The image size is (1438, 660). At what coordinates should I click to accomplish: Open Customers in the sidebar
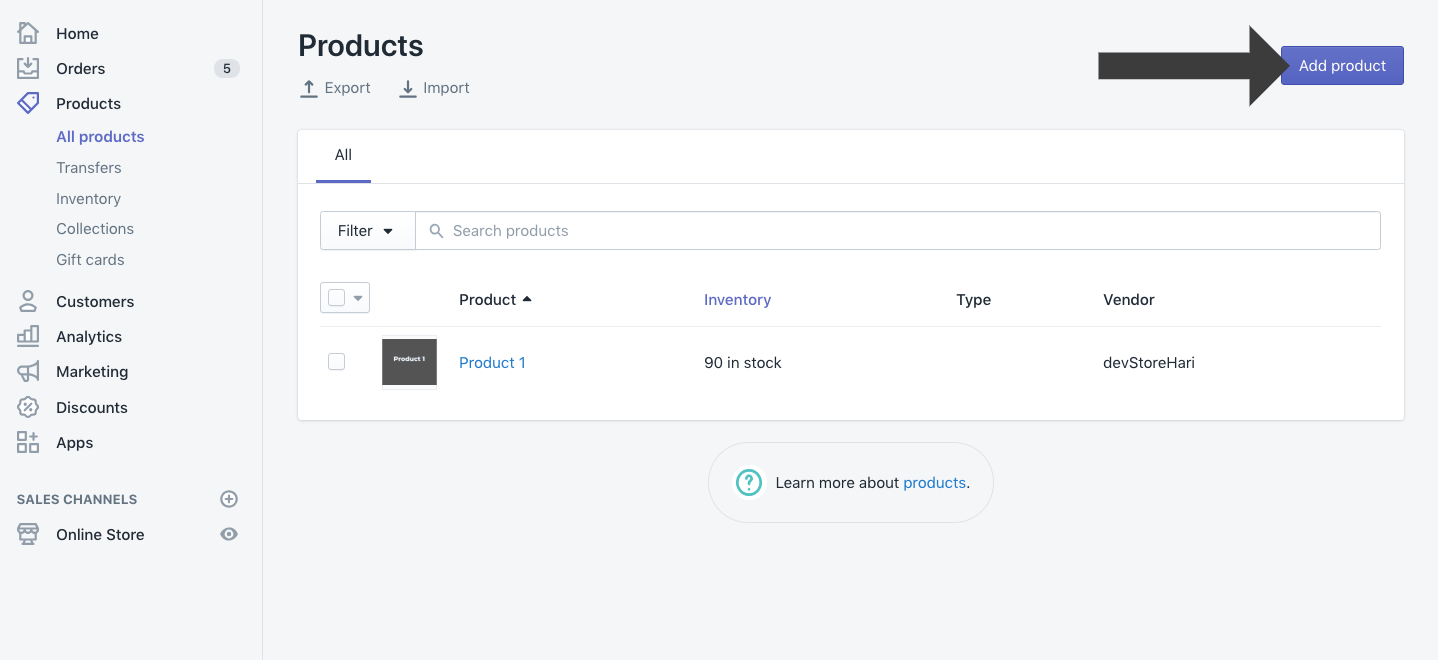(95, 301)
